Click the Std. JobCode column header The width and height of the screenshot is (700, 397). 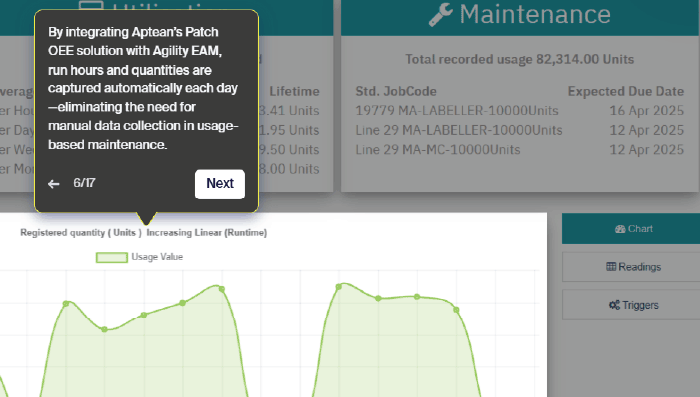coord(396,92)
